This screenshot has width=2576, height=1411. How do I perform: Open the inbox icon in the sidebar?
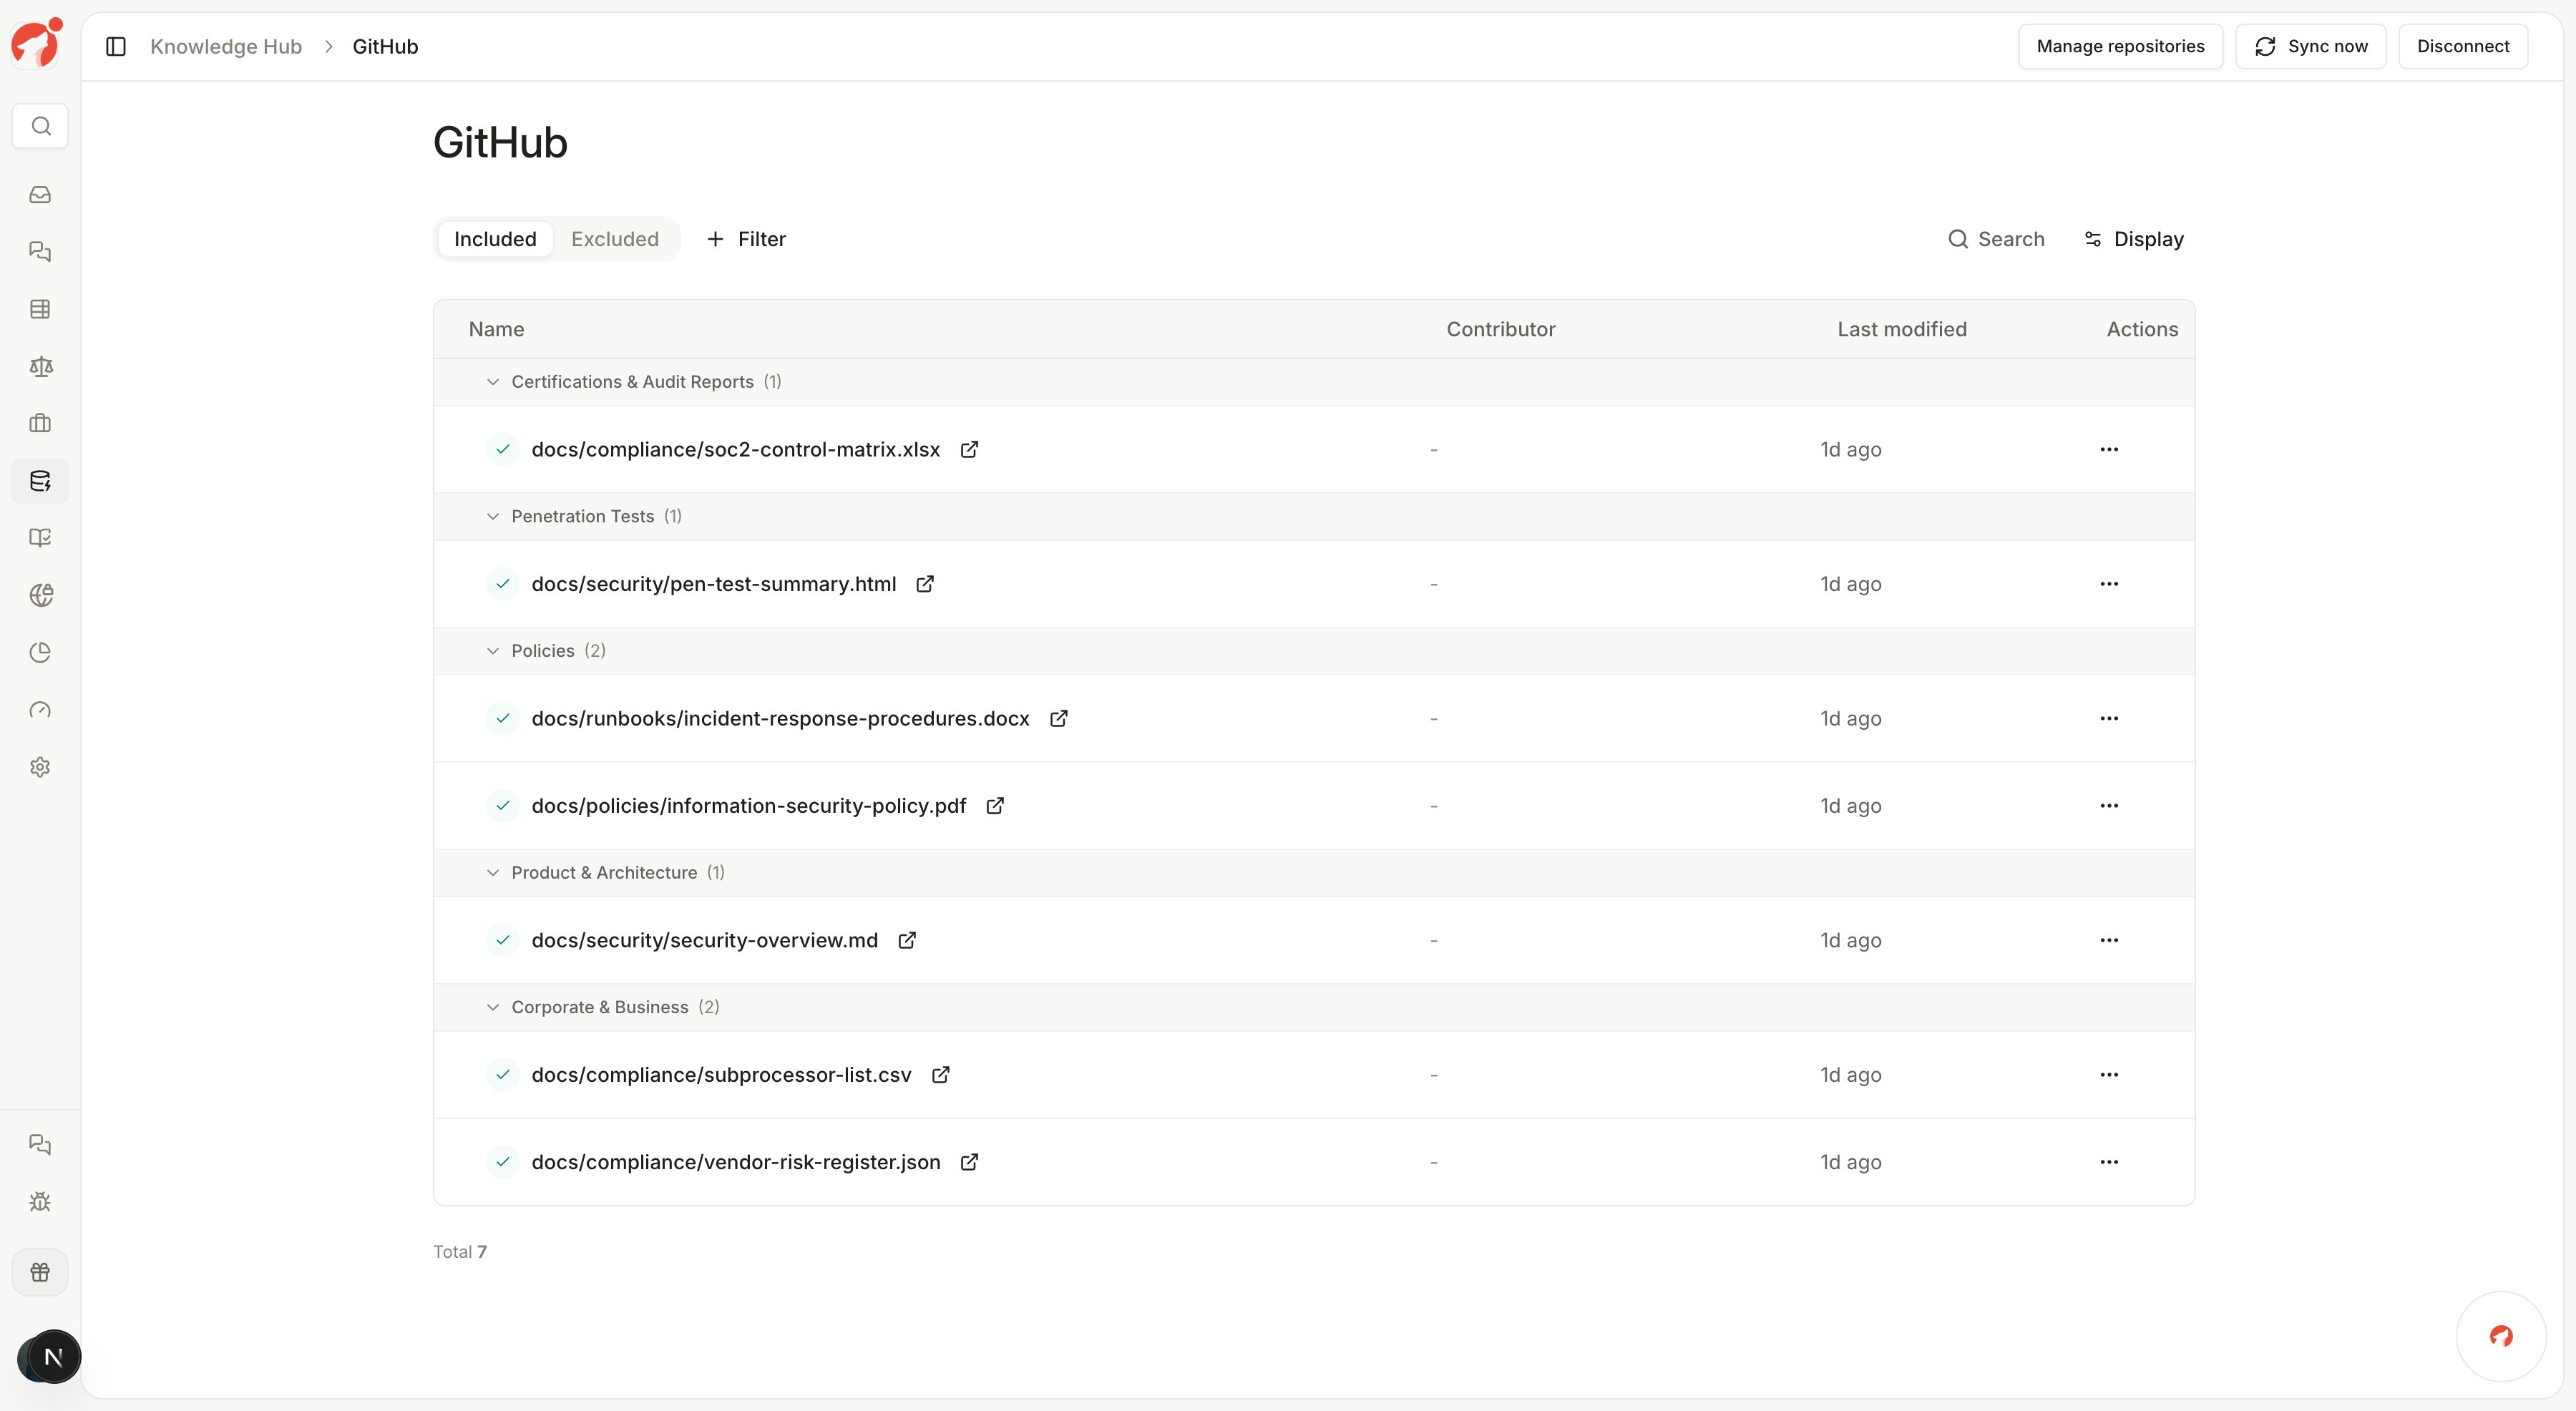(40, 194)
